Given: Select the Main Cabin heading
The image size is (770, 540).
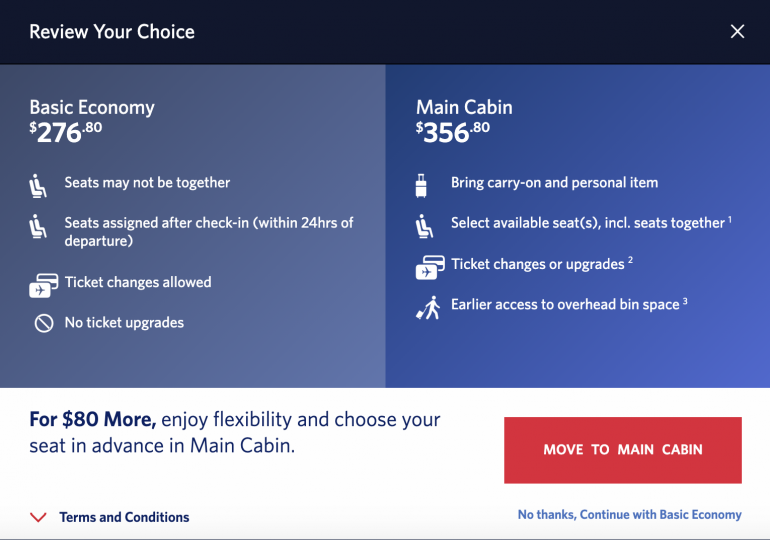Looking at the screenshot, I should tap(464, 107).
